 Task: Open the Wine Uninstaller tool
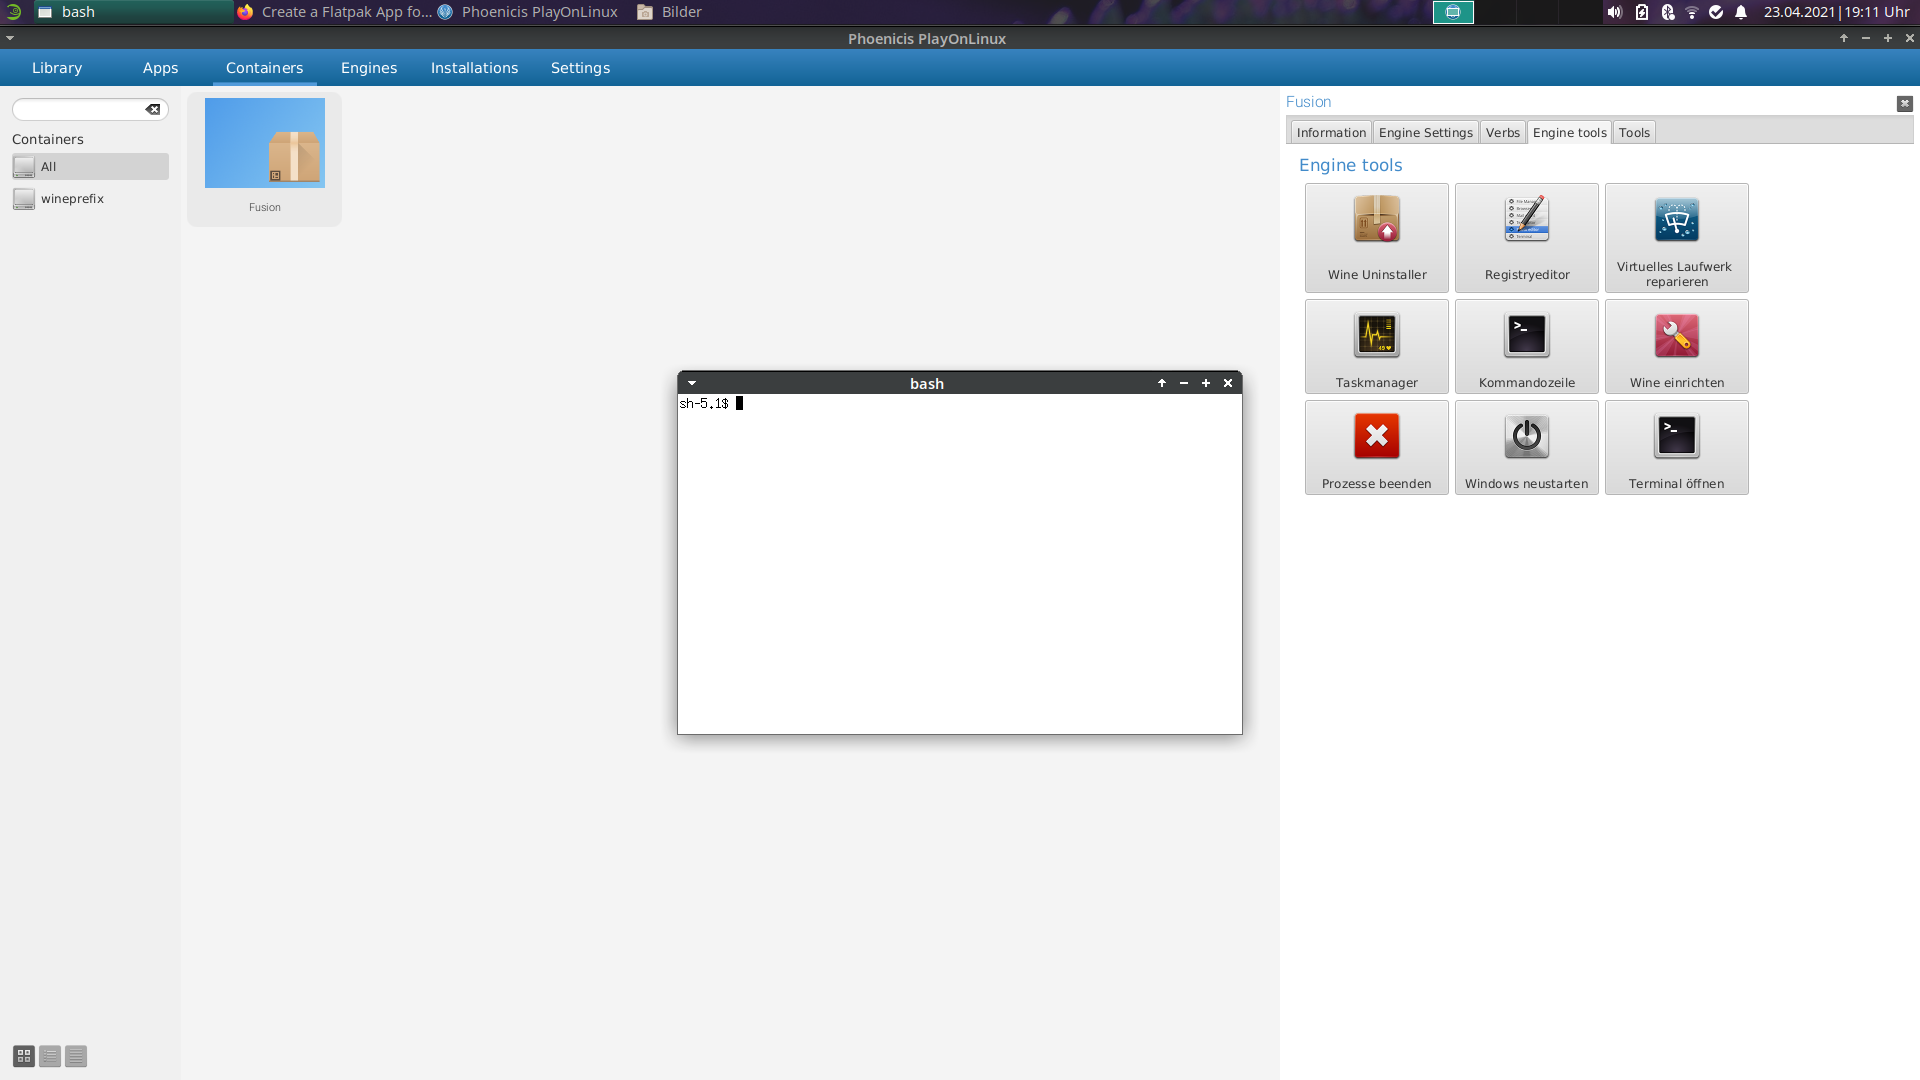point(1376,237)
